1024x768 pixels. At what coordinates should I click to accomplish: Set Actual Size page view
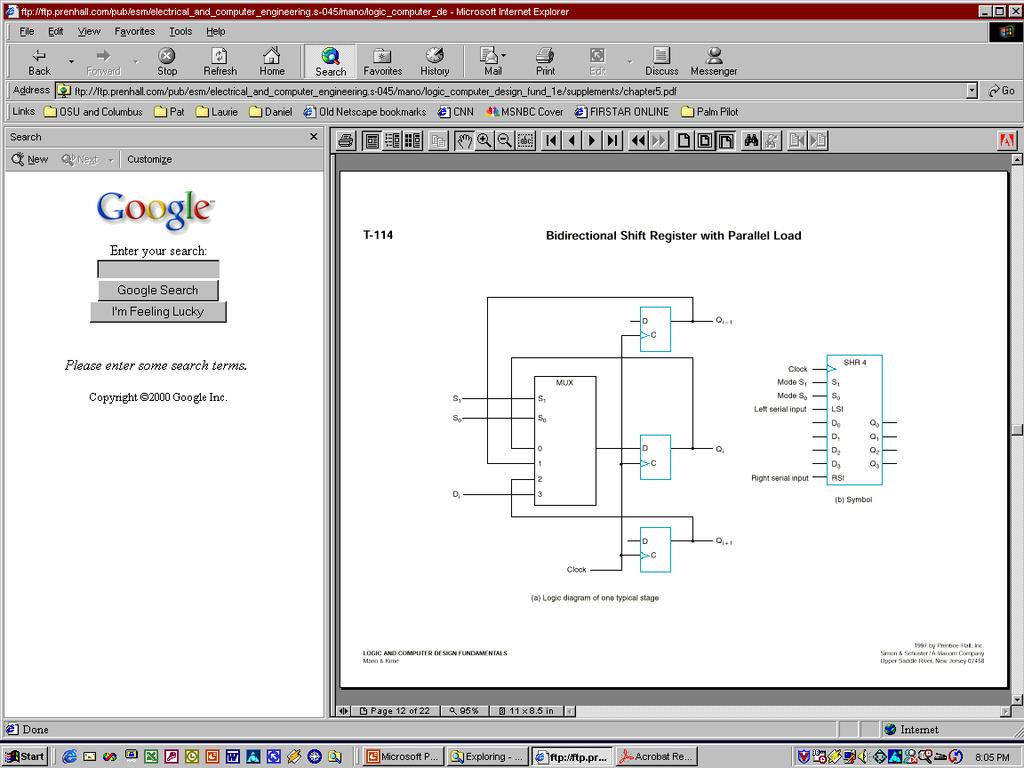point(684,141)
